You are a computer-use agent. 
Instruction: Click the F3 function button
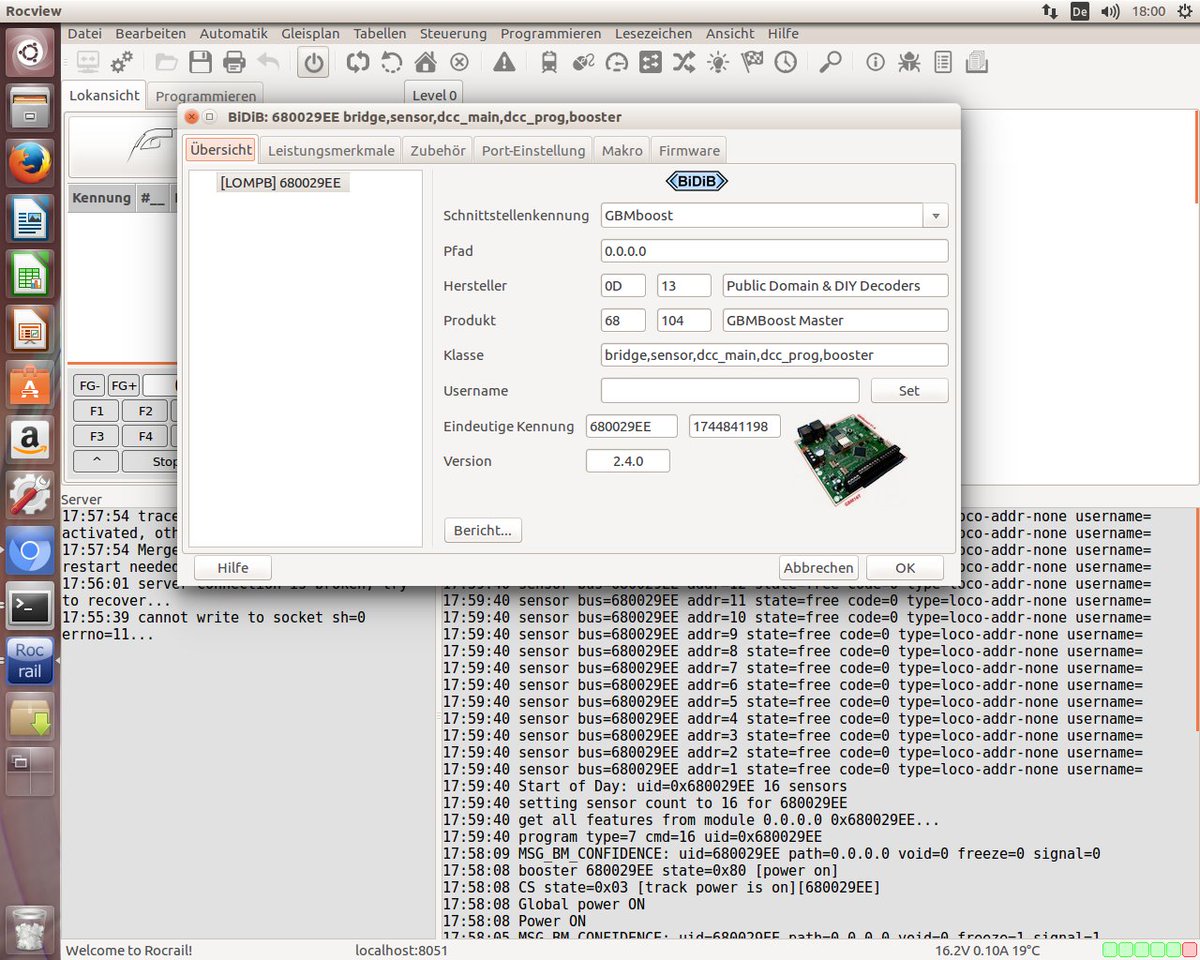tap(96, 436)
